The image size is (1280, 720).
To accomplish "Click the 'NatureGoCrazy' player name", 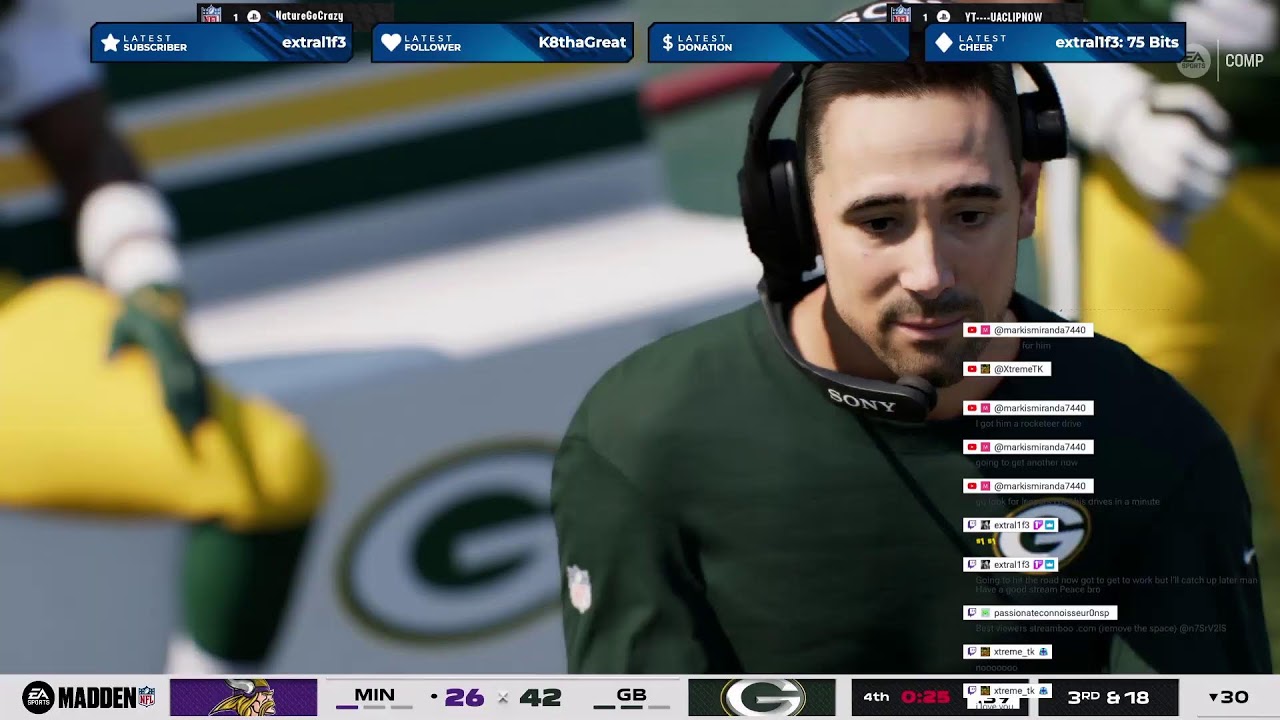I will point(309,16).
